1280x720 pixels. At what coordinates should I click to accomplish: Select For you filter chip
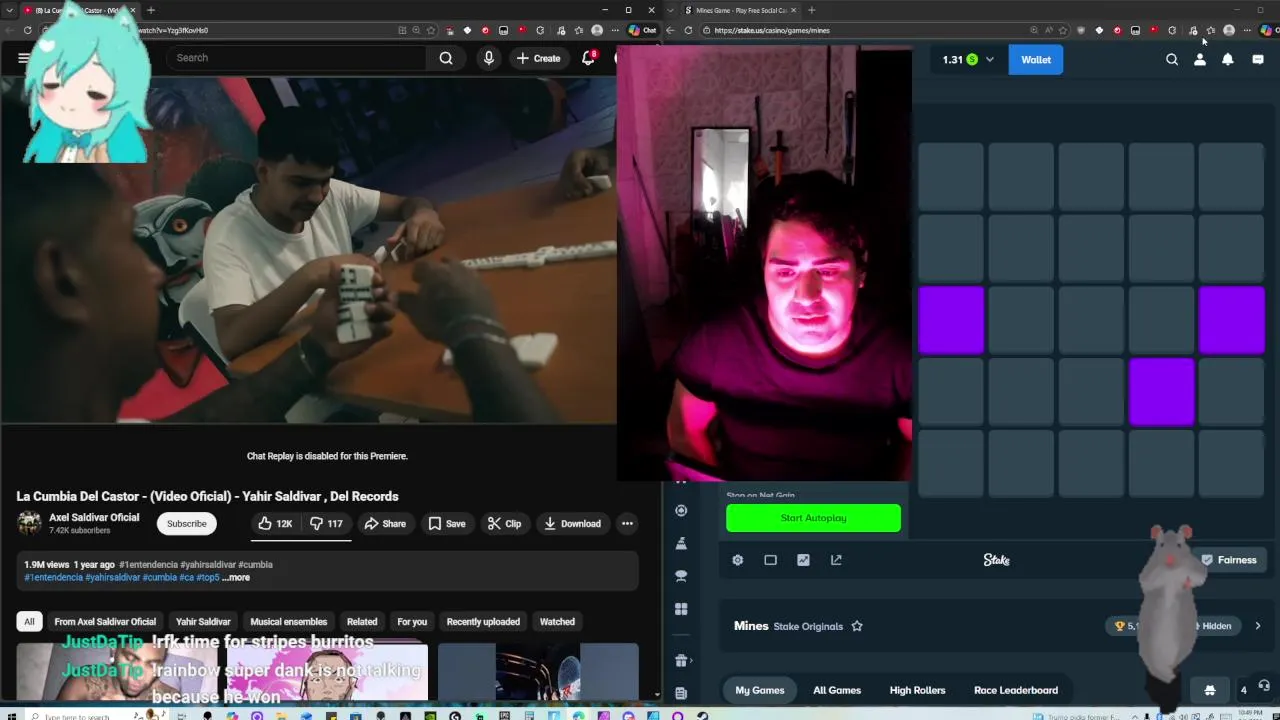coord(412,622)
